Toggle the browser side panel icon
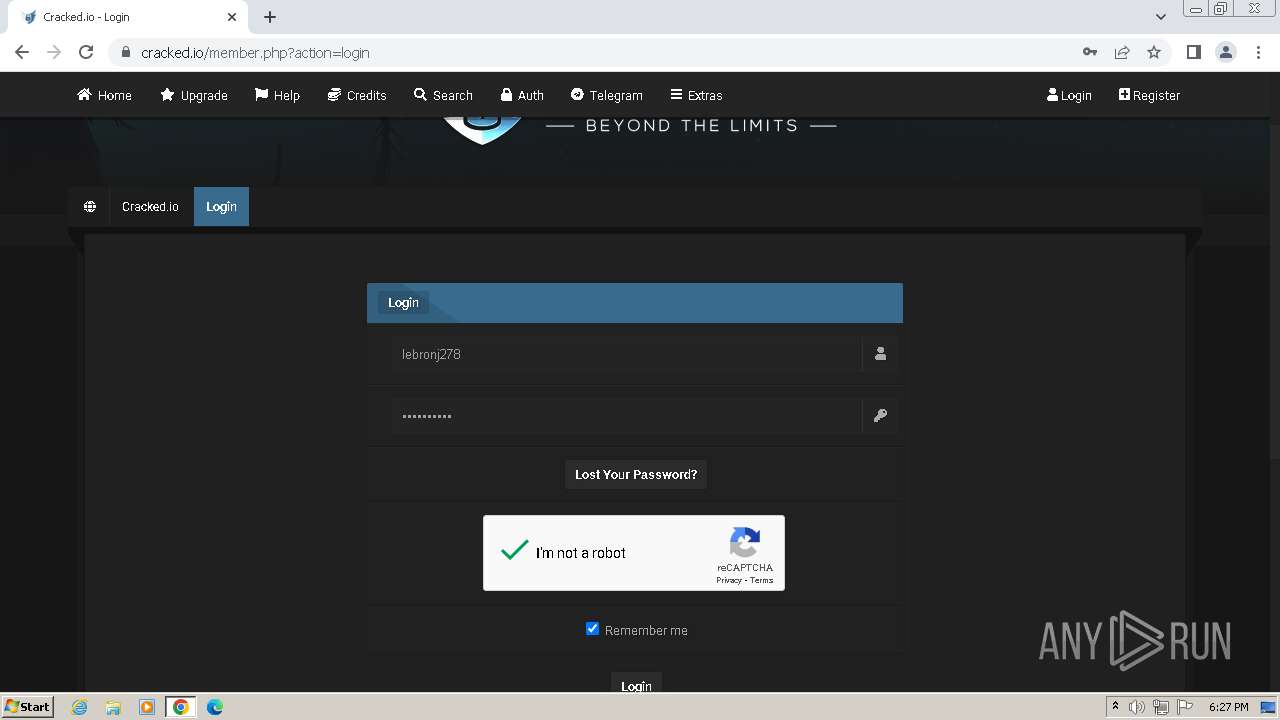 pos(1193,52)
